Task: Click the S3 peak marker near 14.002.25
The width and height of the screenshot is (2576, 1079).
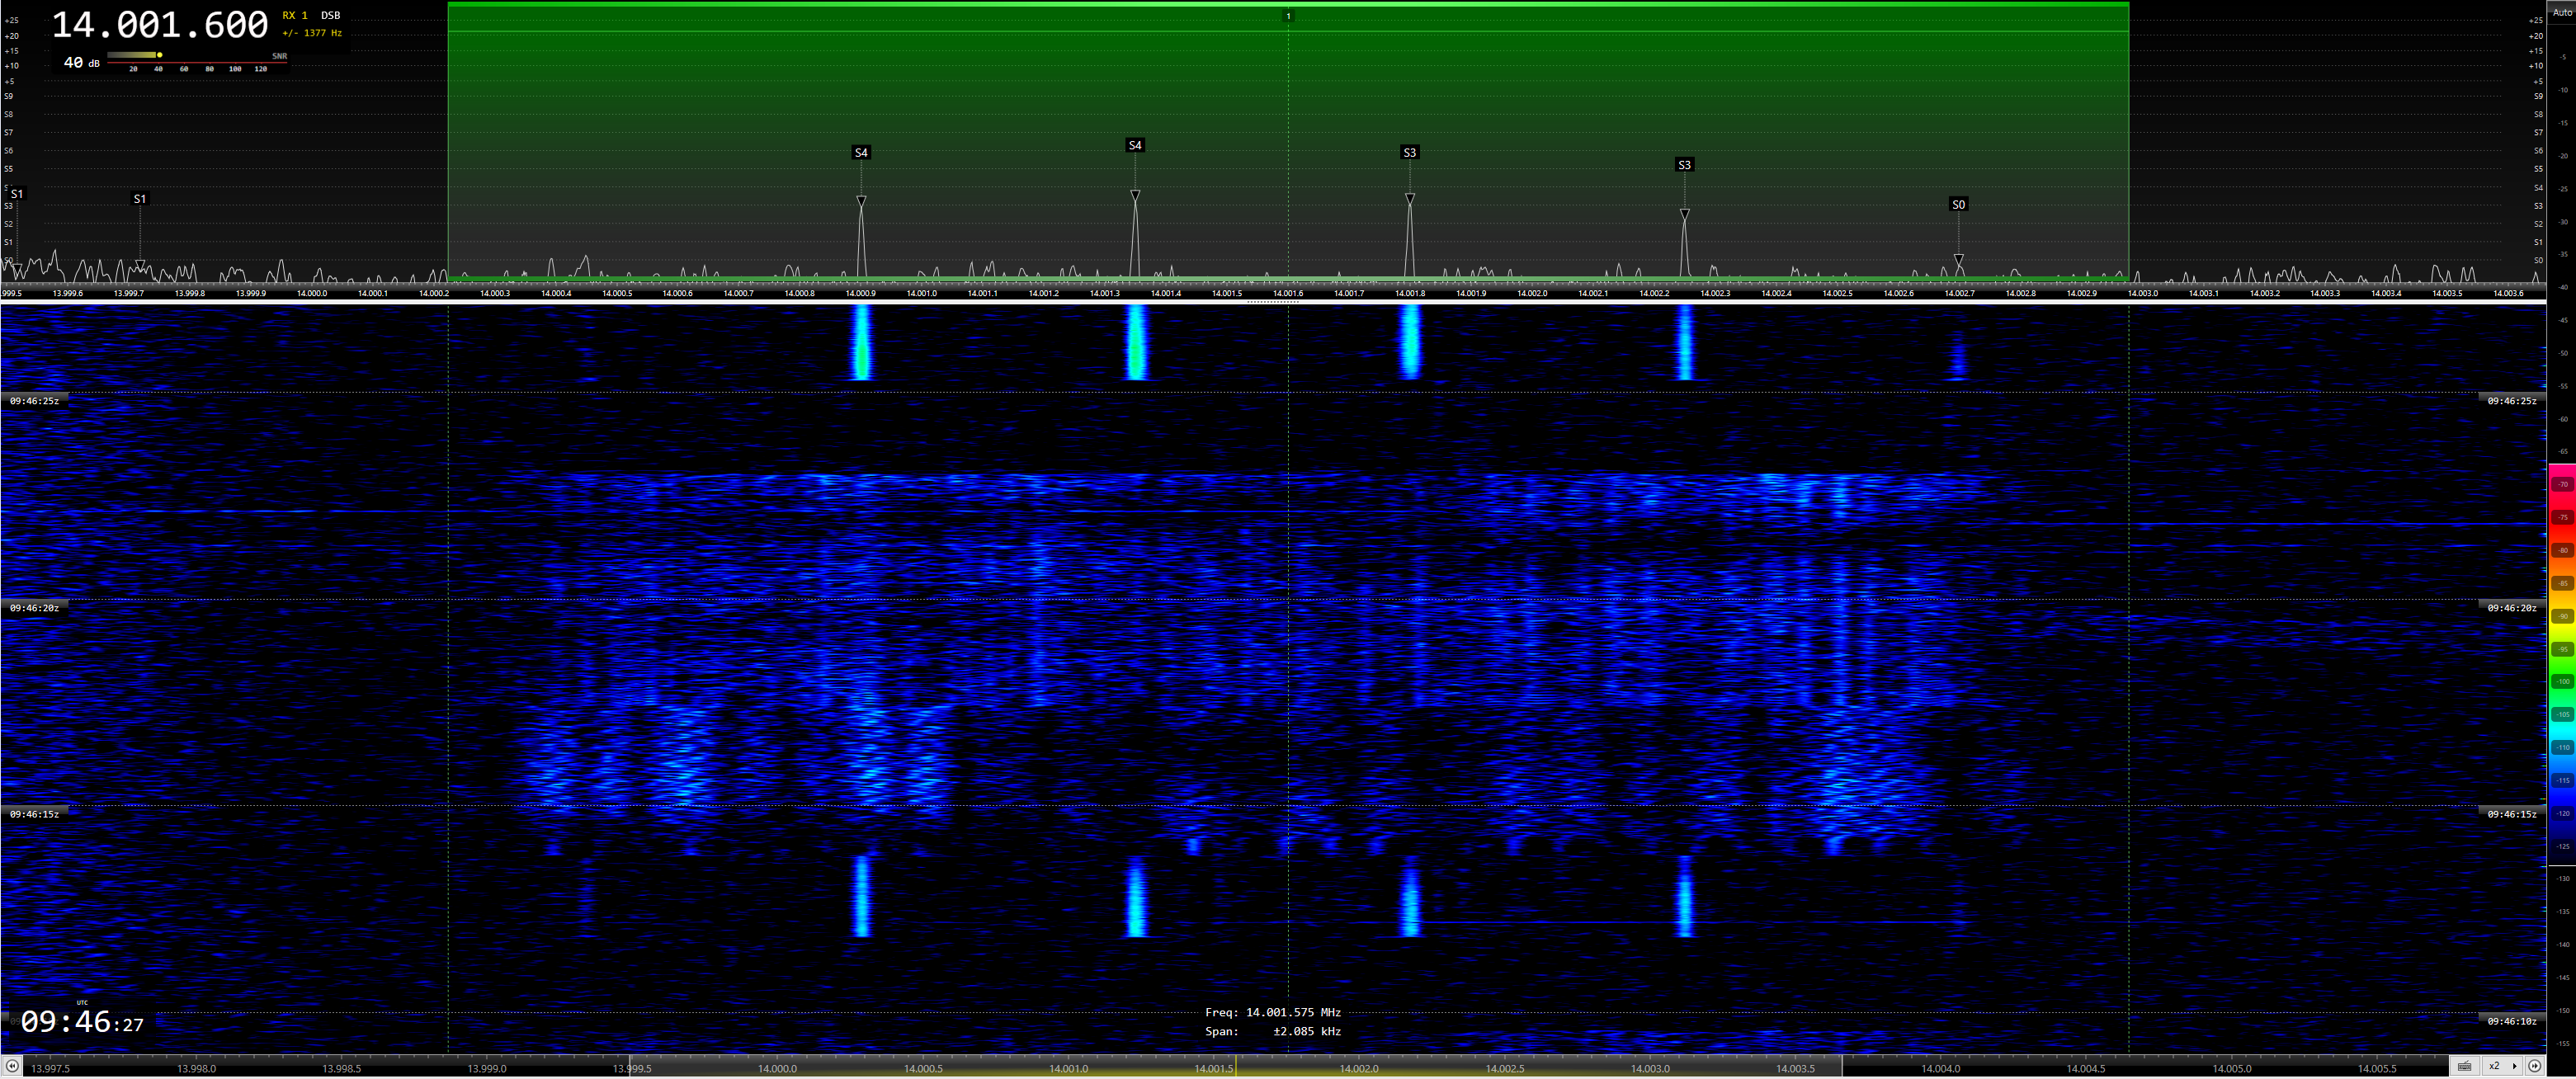Action: [x=1684, y=165]
